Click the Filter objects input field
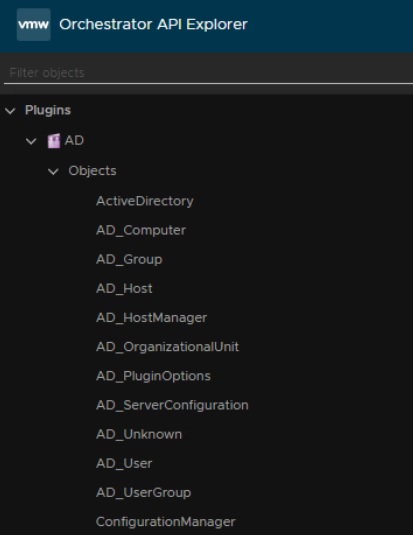 pos(208,73)
